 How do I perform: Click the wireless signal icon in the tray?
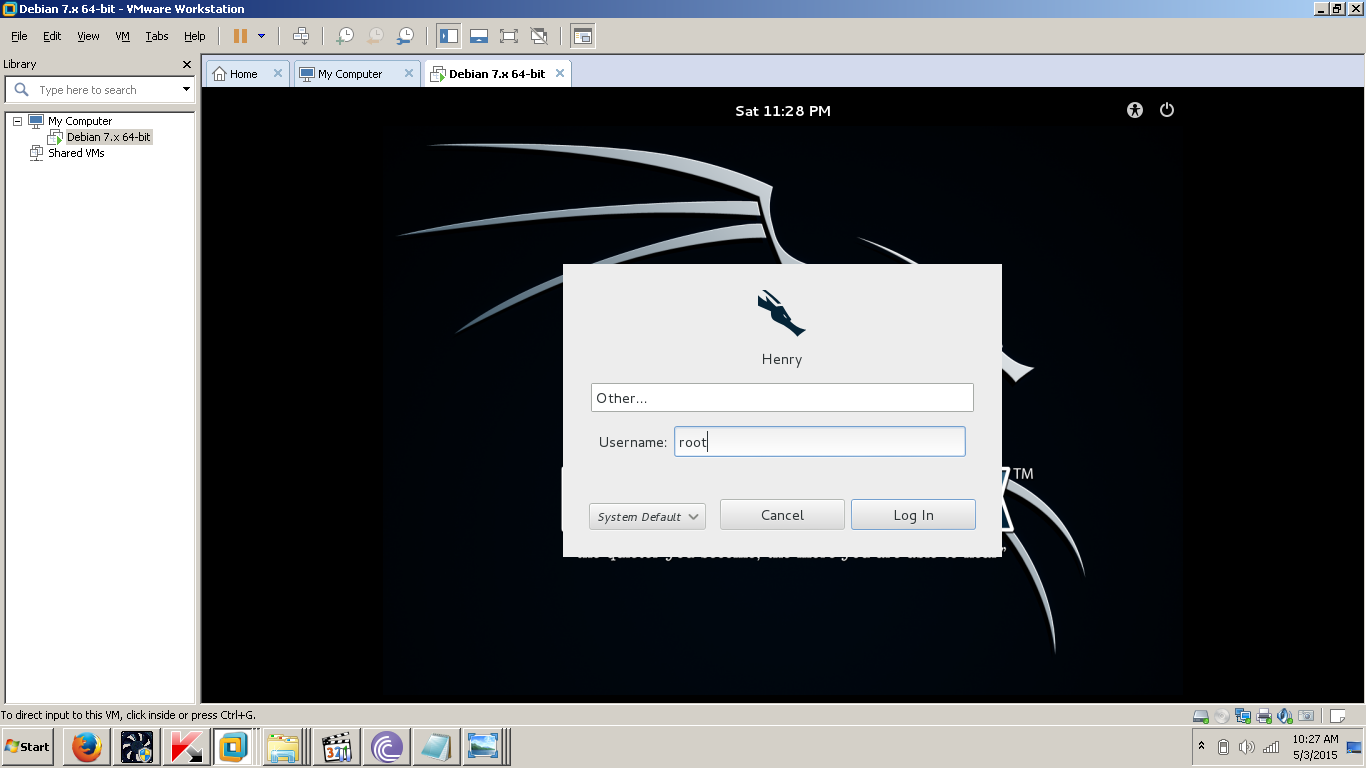click(1271, 747)
